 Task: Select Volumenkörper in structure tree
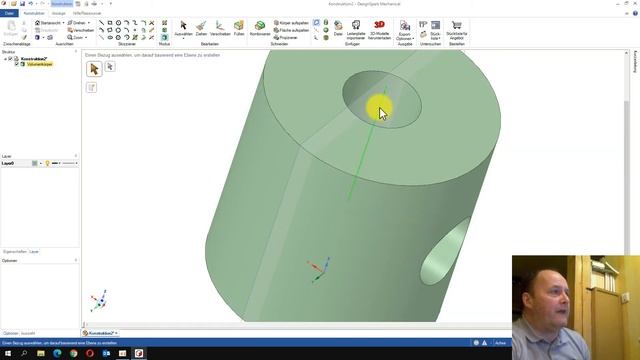pos(40,64)
